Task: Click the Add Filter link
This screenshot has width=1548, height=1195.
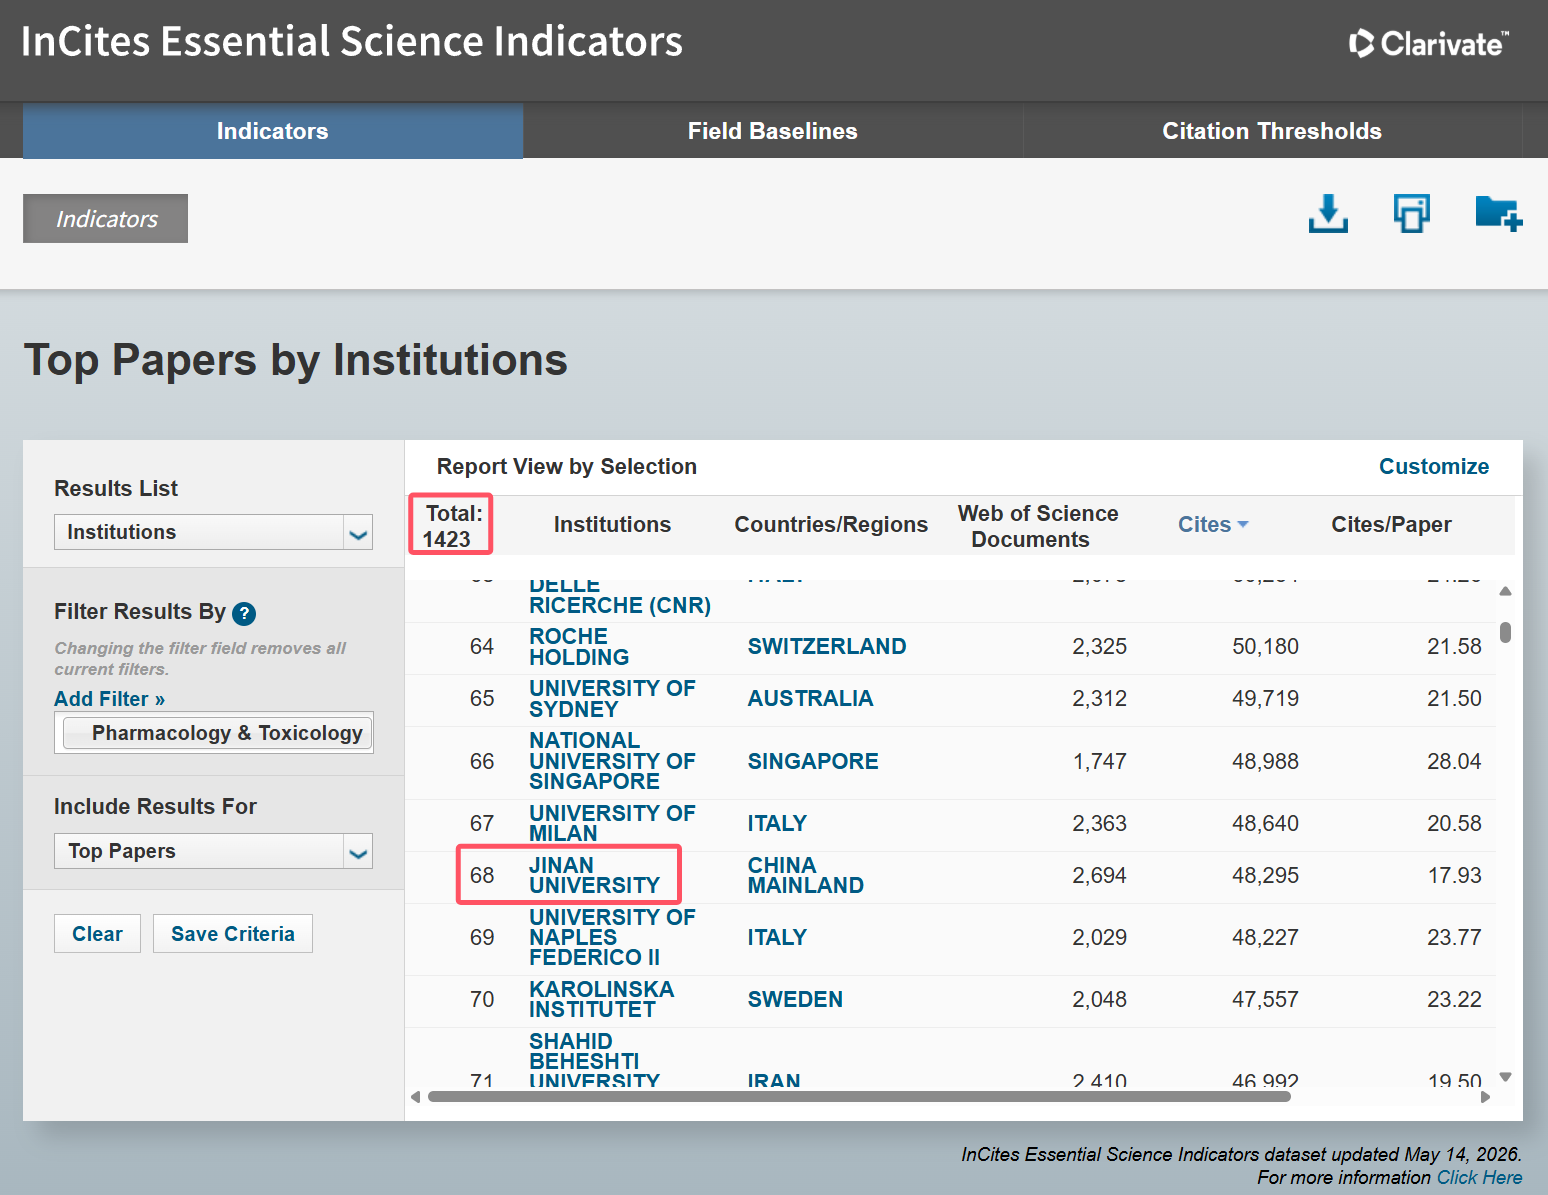Action: (x=109, y=699)
